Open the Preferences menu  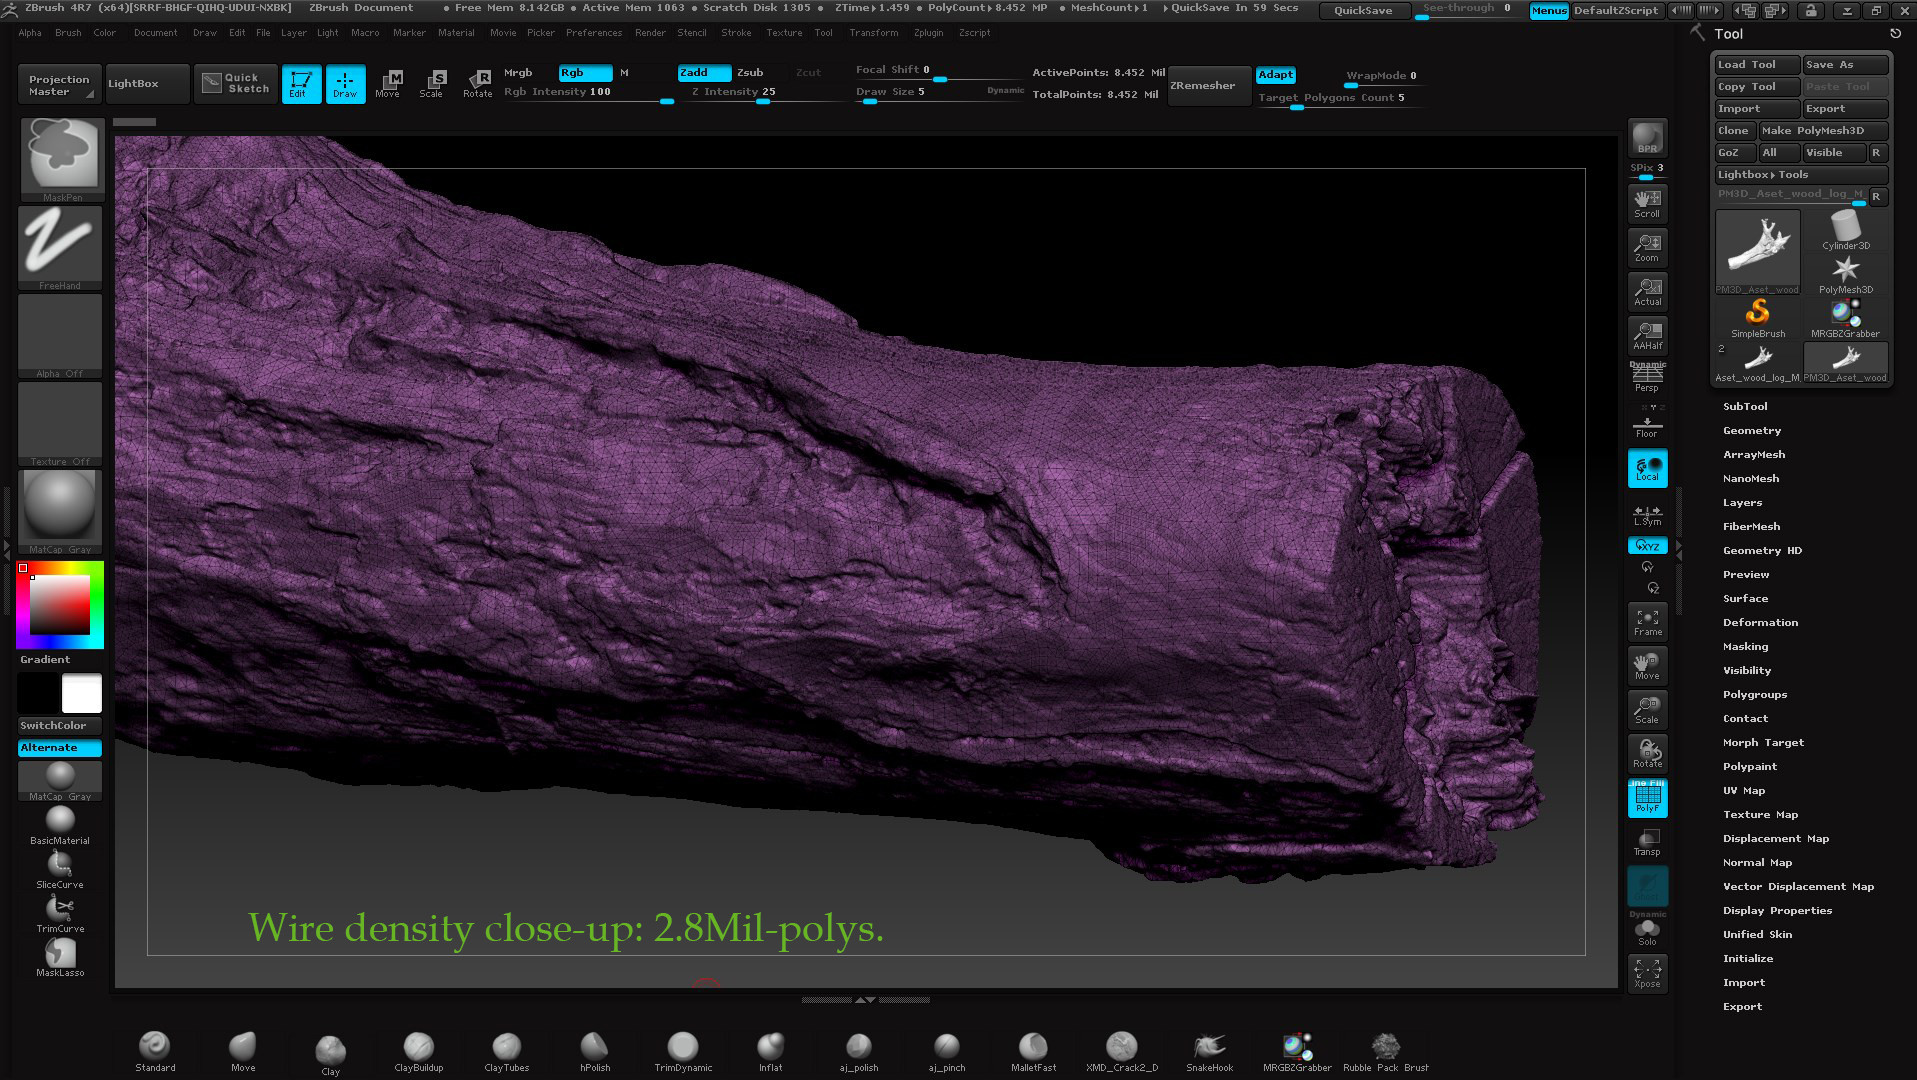(593, 33)
